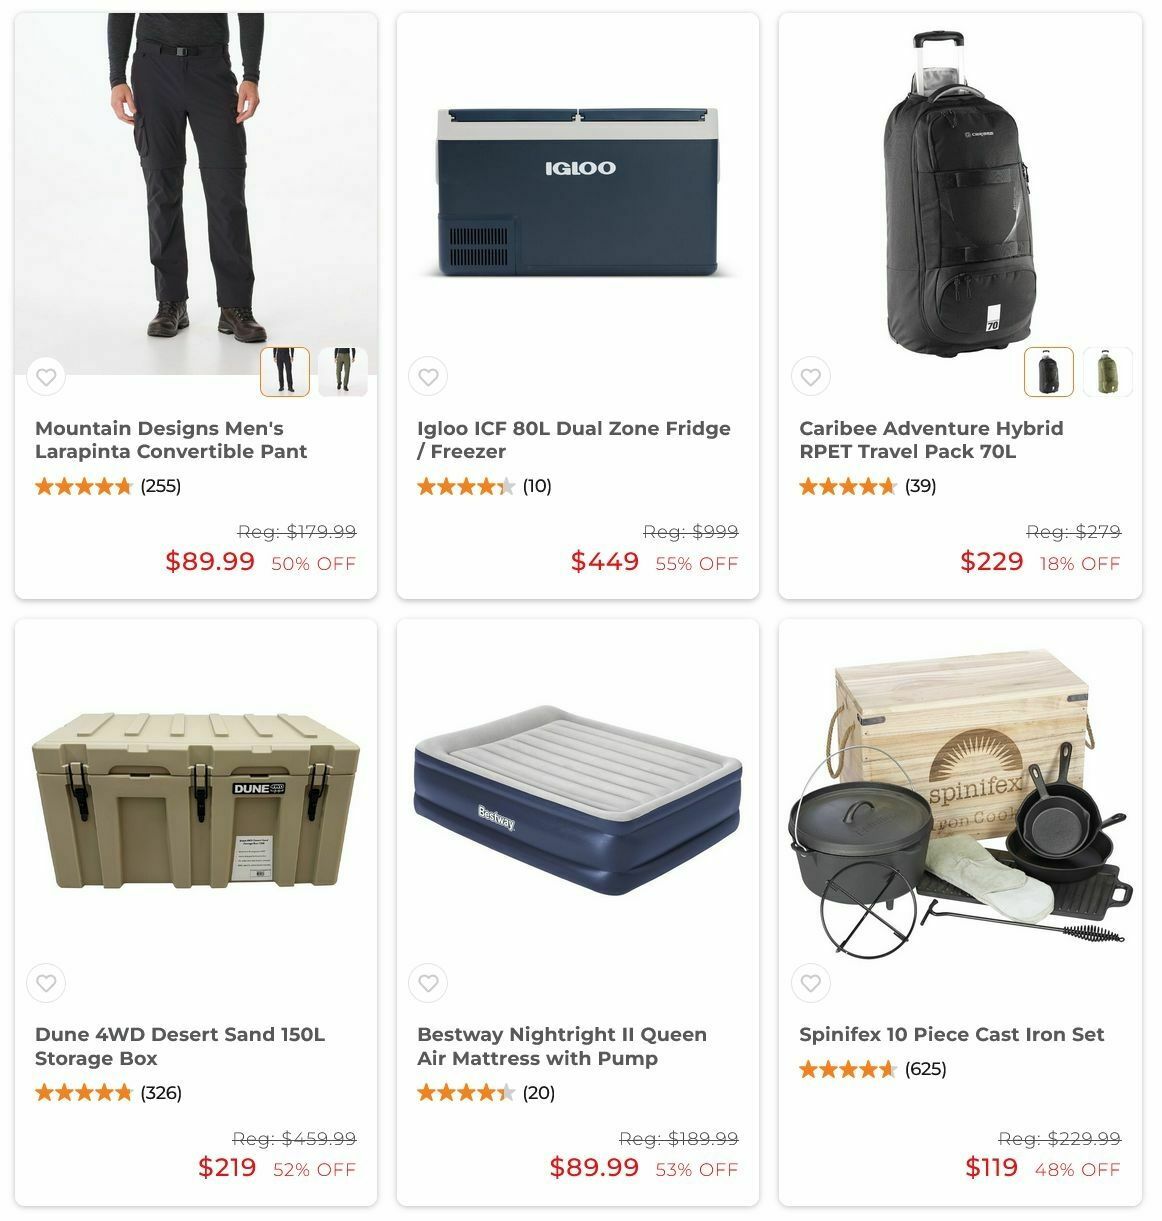View Caribee Adventure Hybrid RPET Travel Pack
Screen dimensions: 1162x1221
(931, 440)
